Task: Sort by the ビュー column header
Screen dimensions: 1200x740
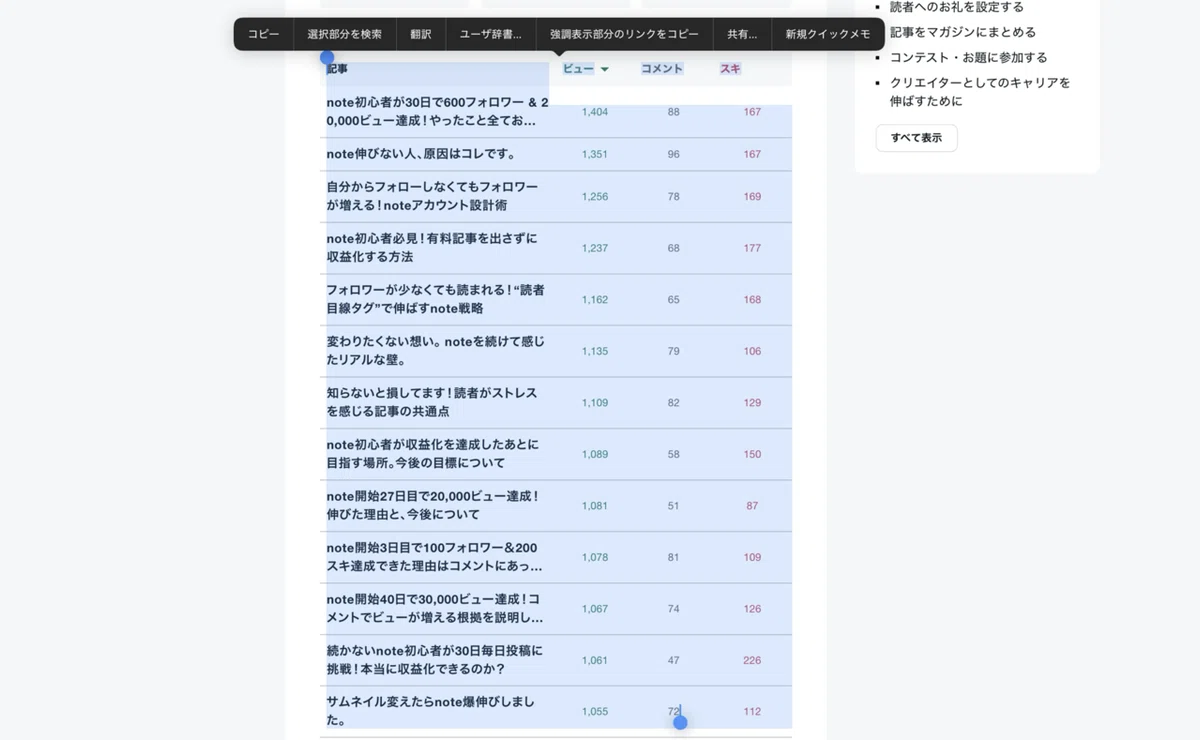Action: (578, 69)
